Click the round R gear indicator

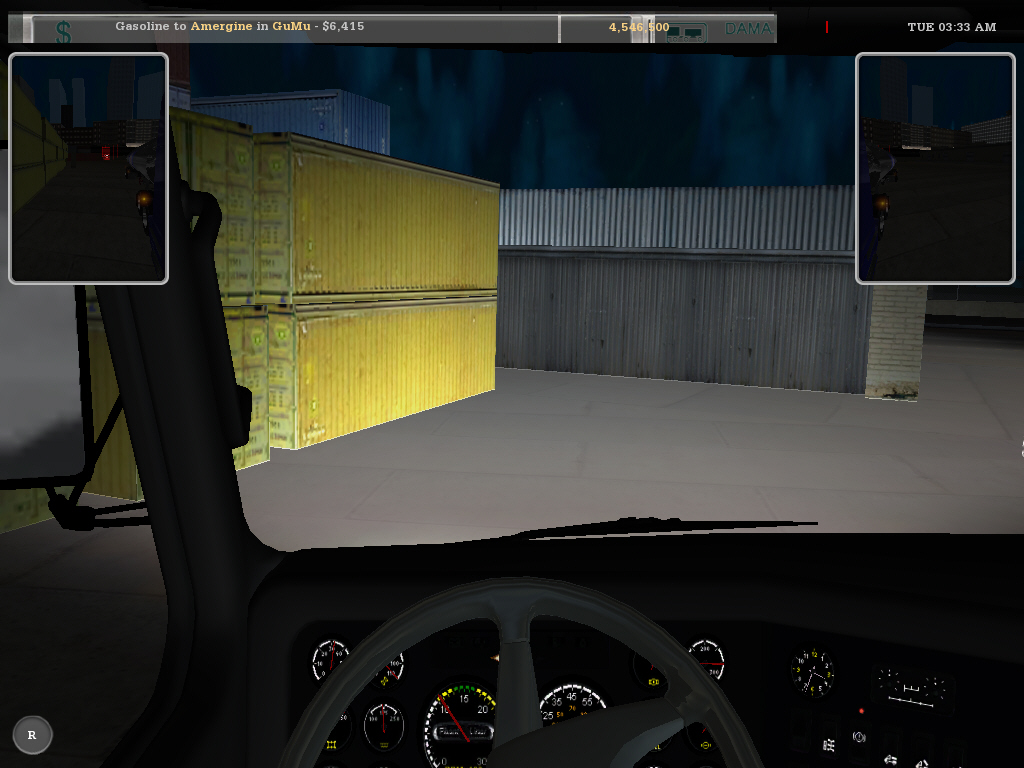pyautogui.click(x=32, y=735)
